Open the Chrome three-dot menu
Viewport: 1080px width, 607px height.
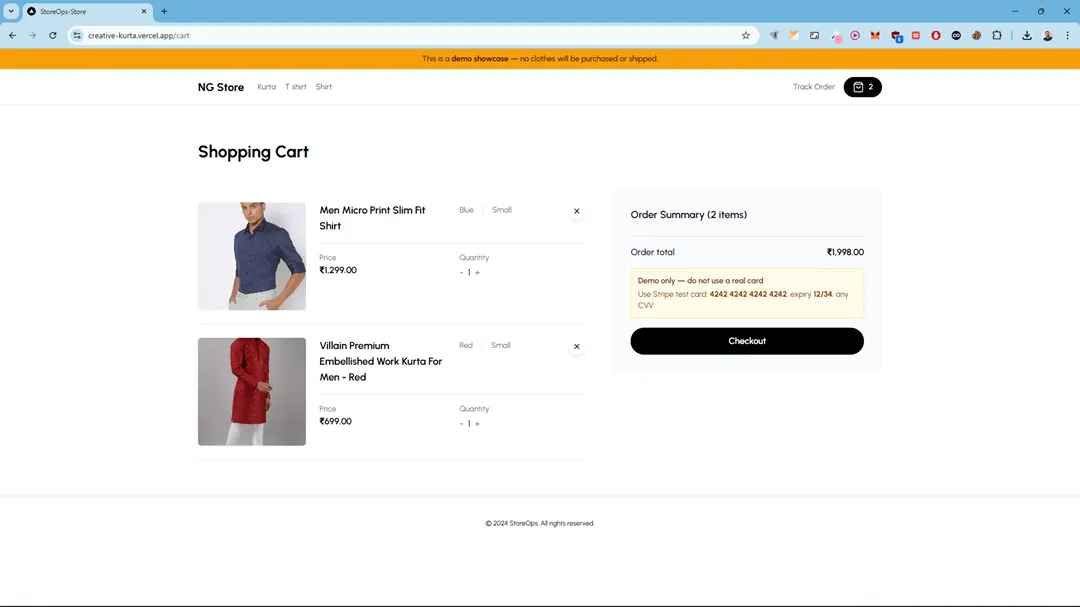pyautogui.click(x=1068, y=35)
